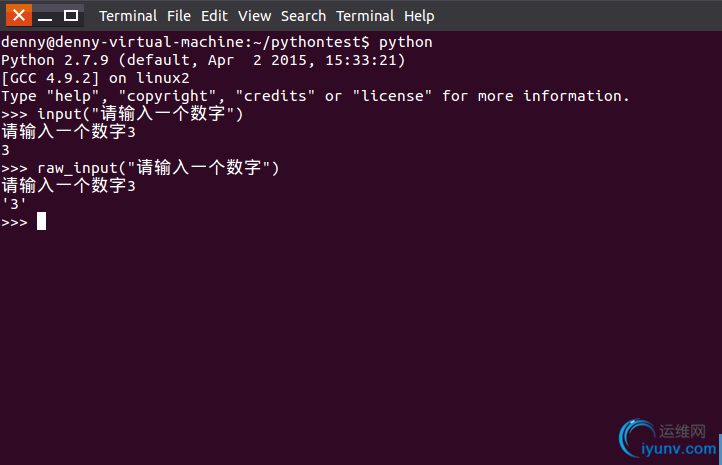Open the second Terminal menu beside Help
722x465 pixels.
(365, 16)
